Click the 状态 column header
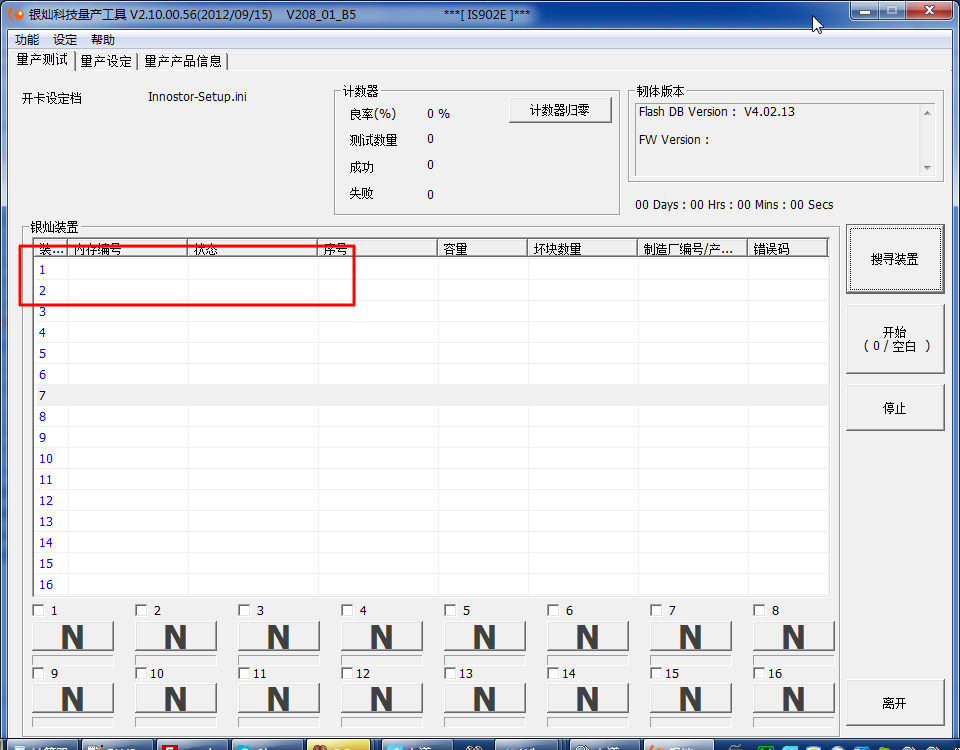The height and width of the screenshot is (750, 960). (252, 249)
